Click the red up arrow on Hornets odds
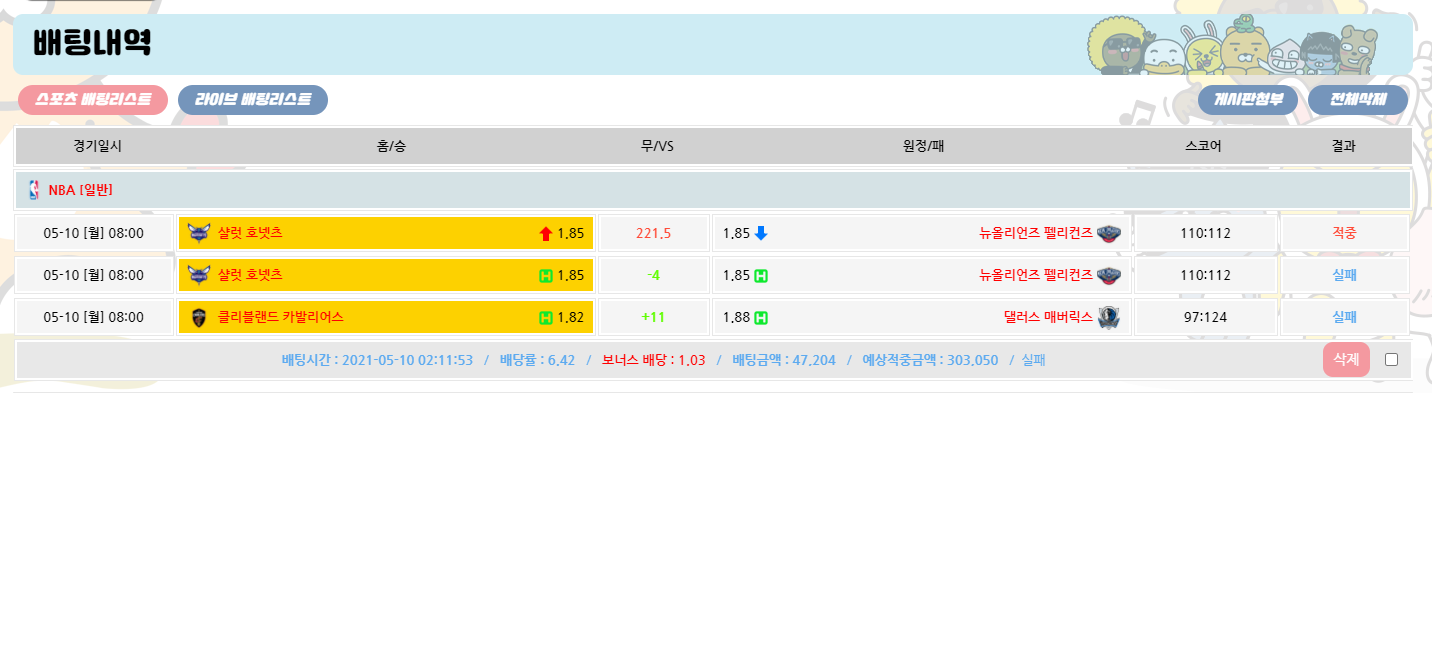 [x=546, y=234]
